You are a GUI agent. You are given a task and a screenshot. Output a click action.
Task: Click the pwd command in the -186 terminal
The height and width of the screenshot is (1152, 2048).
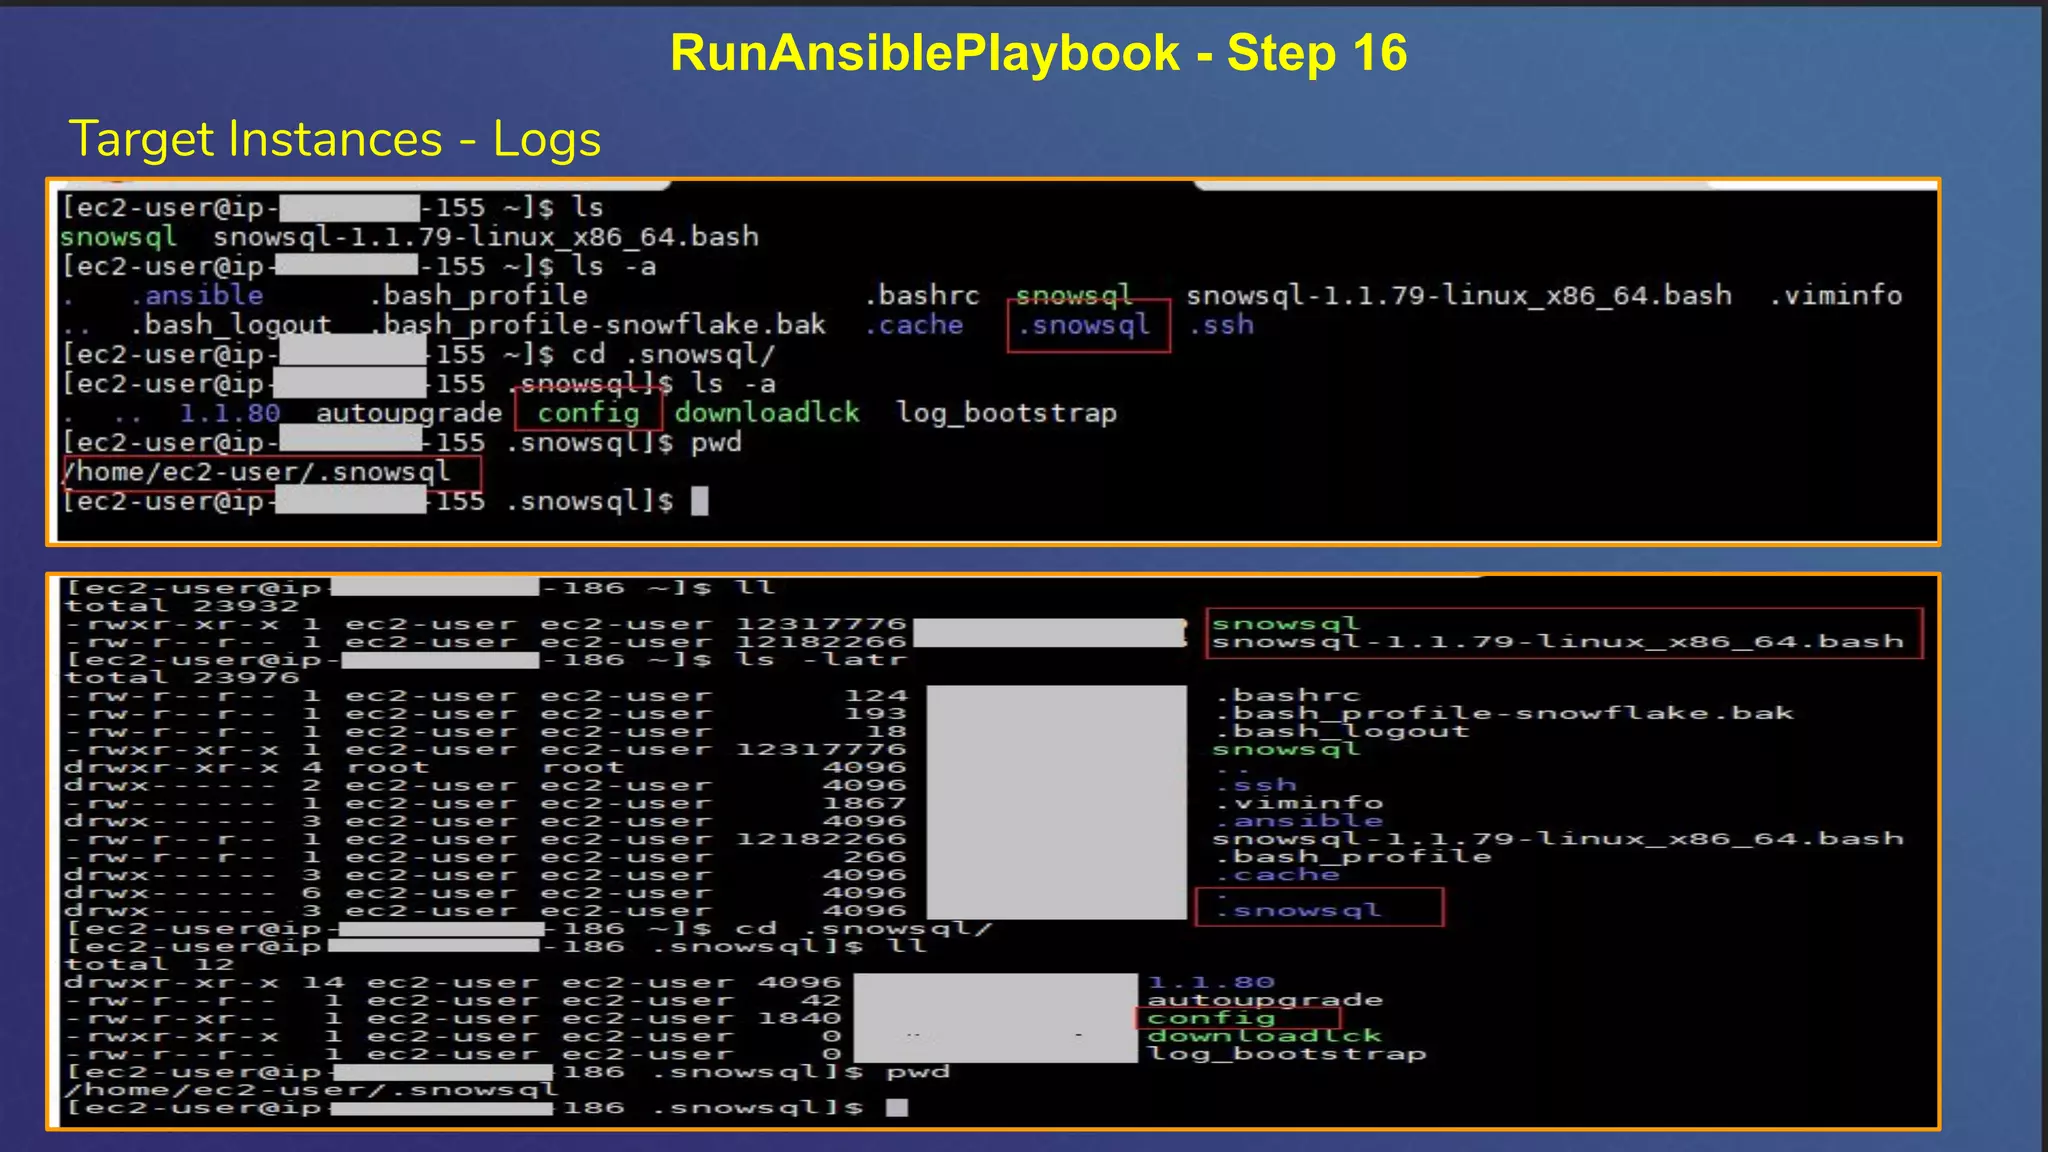click(x=918, y=1073)
